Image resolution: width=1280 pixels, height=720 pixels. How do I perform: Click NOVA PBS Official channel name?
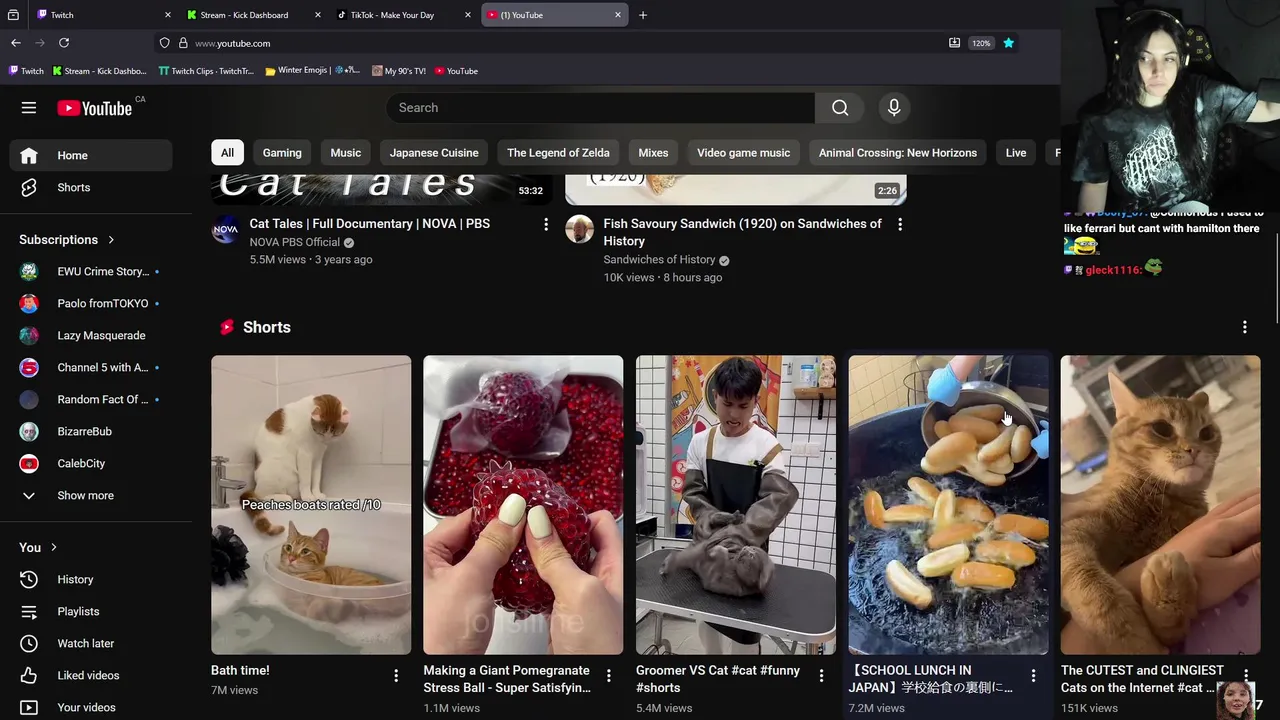[x=295, y=242]
